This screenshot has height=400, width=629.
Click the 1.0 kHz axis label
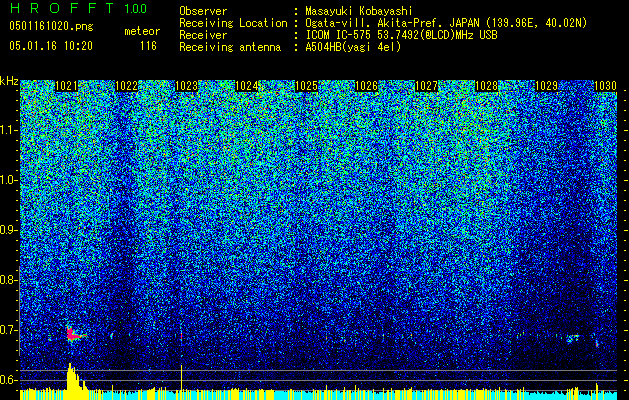[x=8, y=180]
